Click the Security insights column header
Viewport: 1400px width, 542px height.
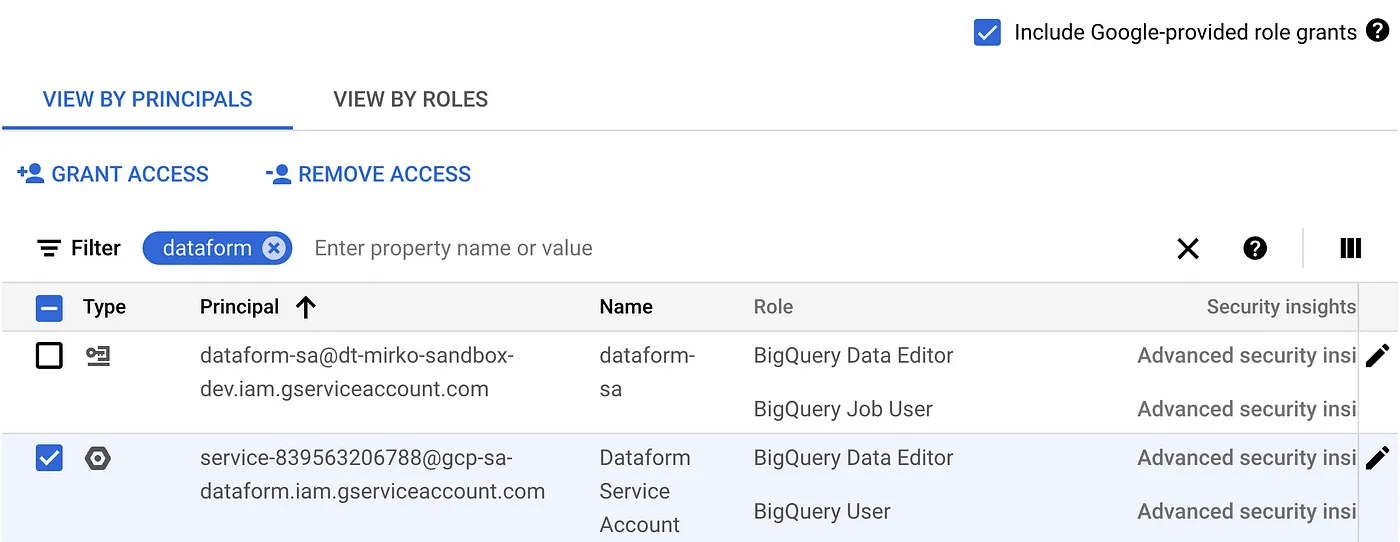coord(1281,307)
